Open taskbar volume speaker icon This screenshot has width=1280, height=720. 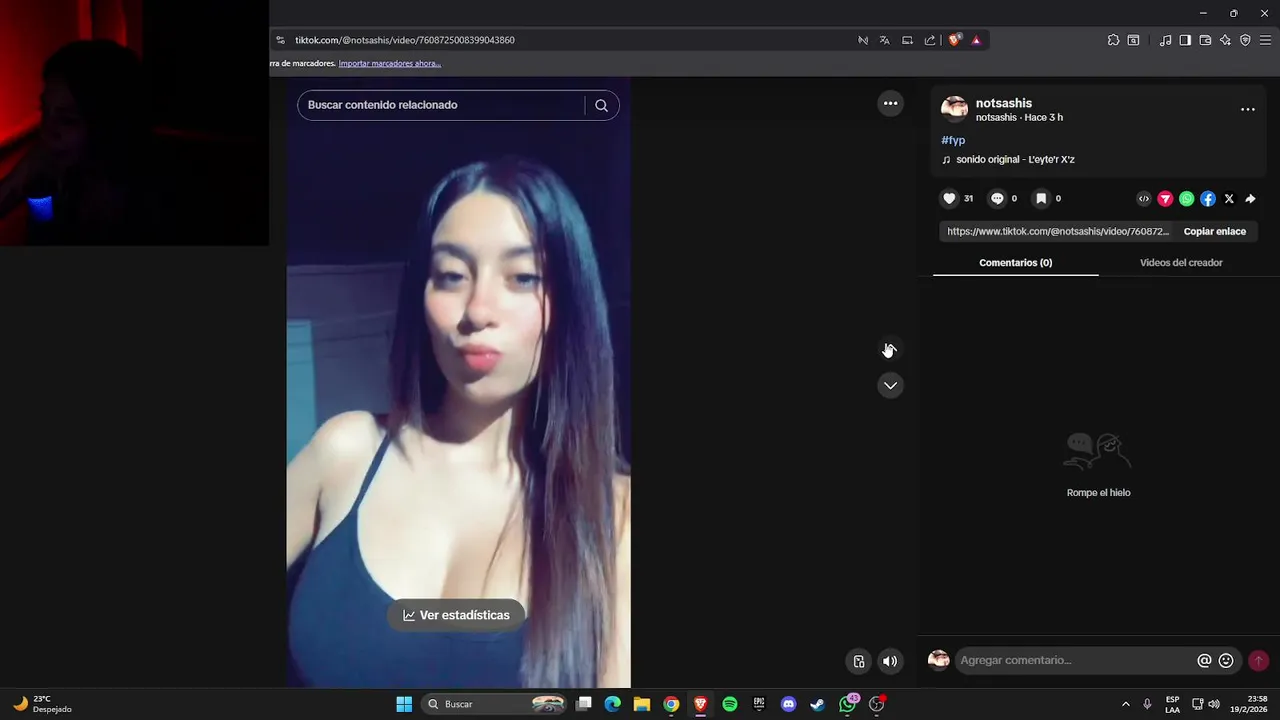tap(1214, 704)
